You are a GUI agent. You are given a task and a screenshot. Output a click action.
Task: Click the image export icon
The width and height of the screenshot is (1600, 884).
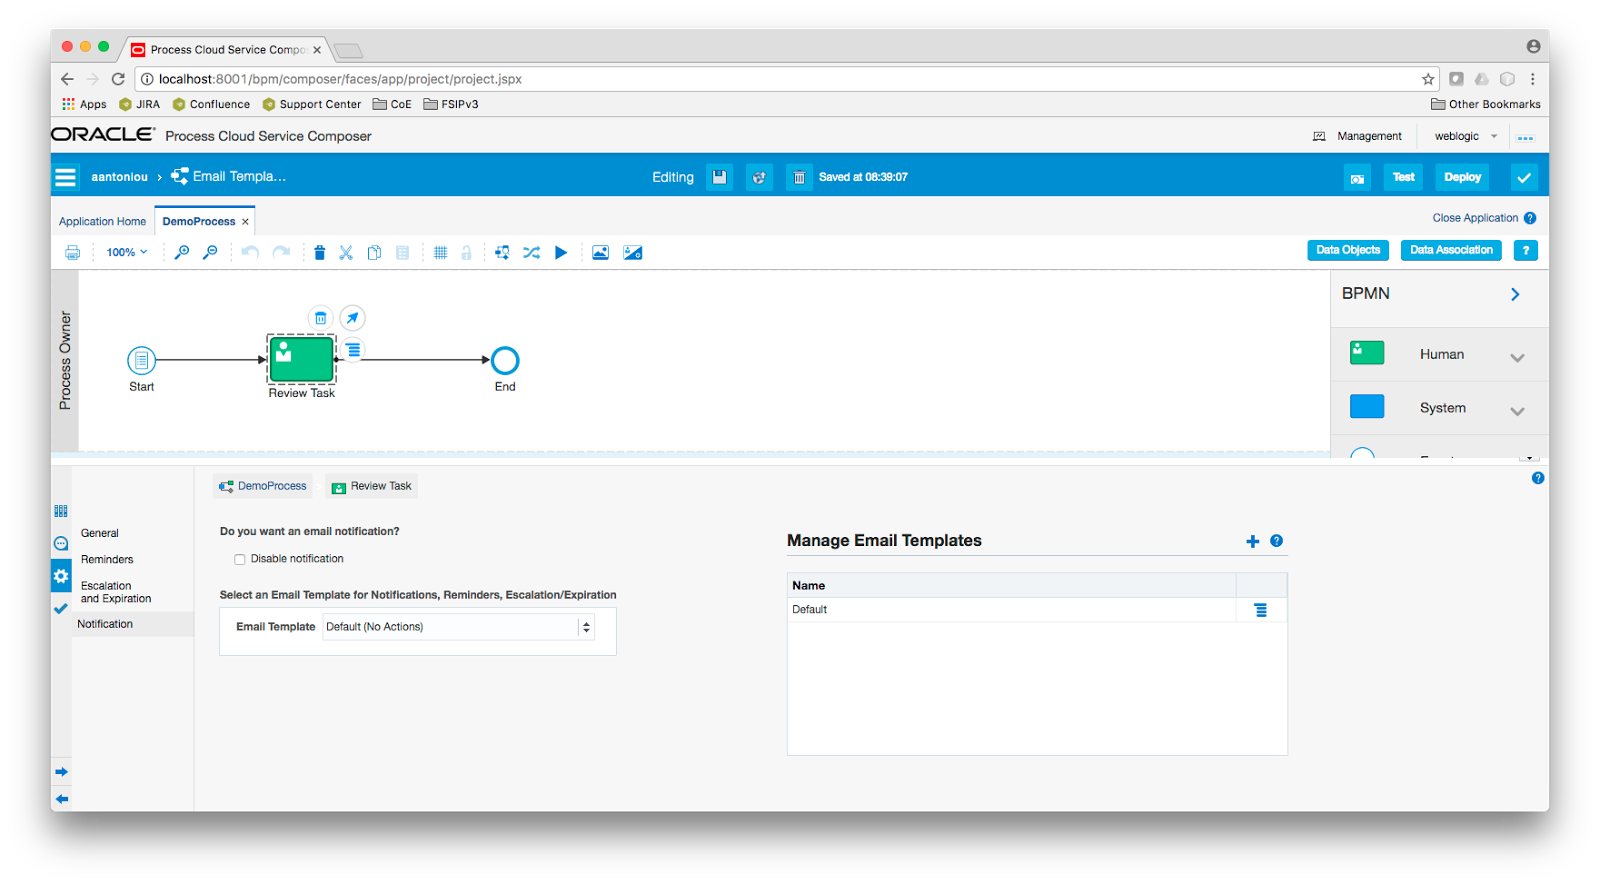(x=600, y=253)
